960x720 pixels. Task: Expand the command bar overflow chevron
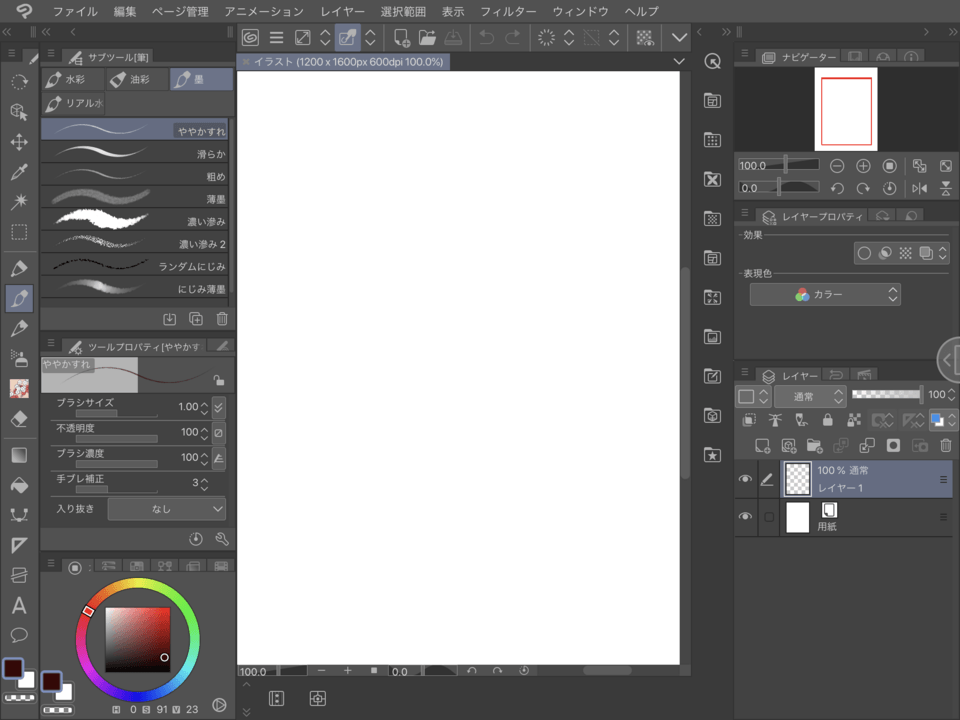click(x=679, y=37)
